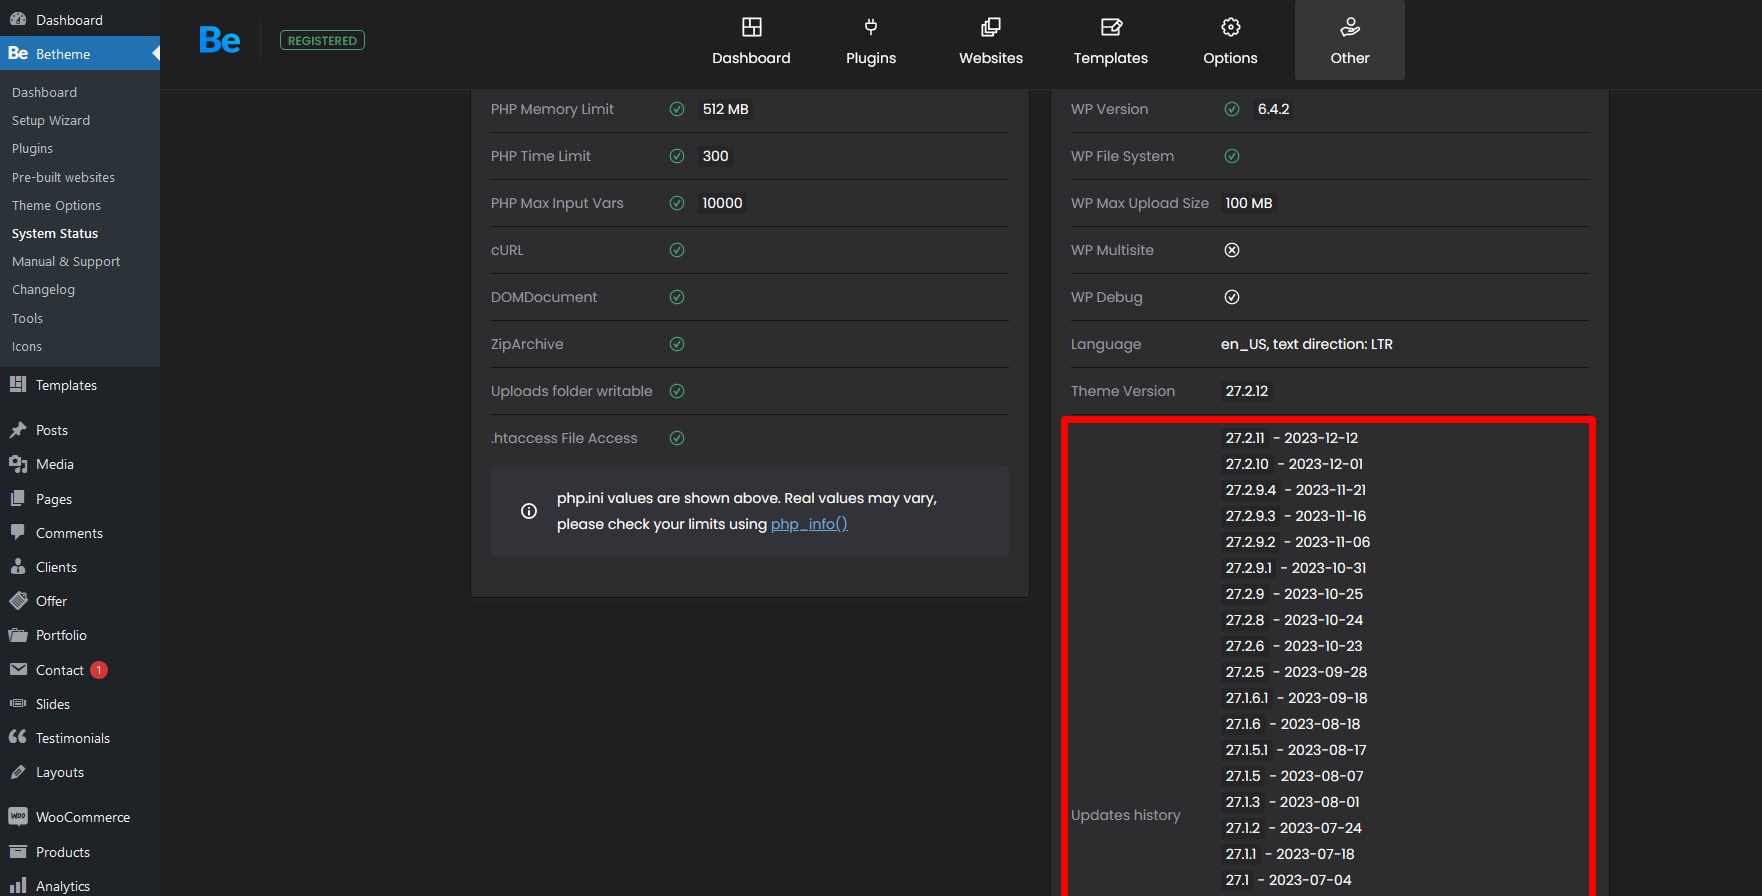Click the Be logo
The width and height of the screenshot is (1762, 896).
pos(219,40)
